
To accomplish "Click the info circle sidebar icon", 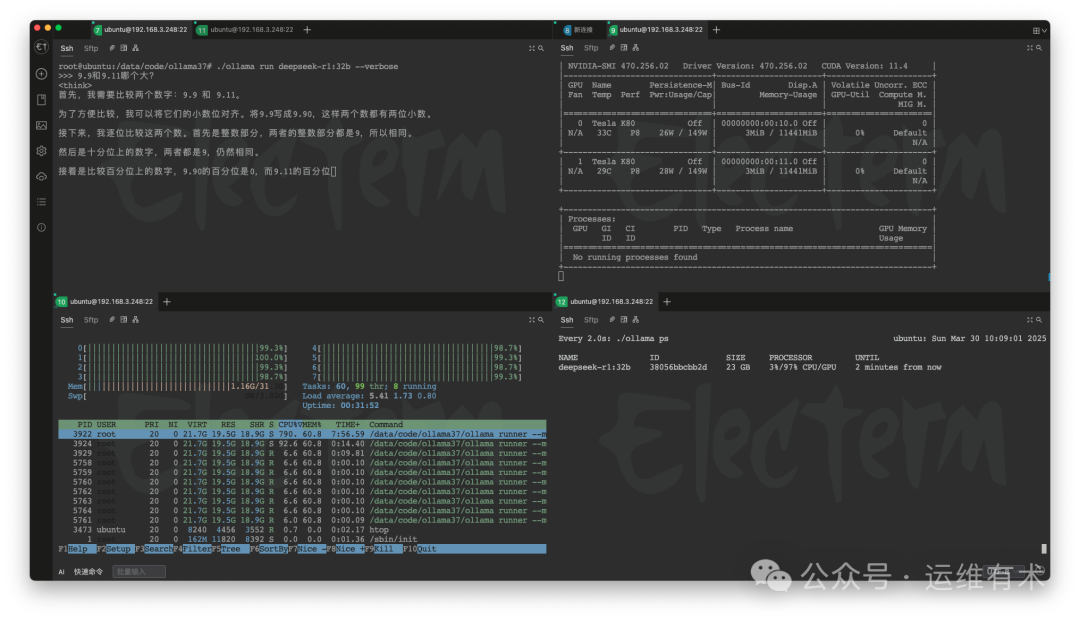I will tap(41, 227).
